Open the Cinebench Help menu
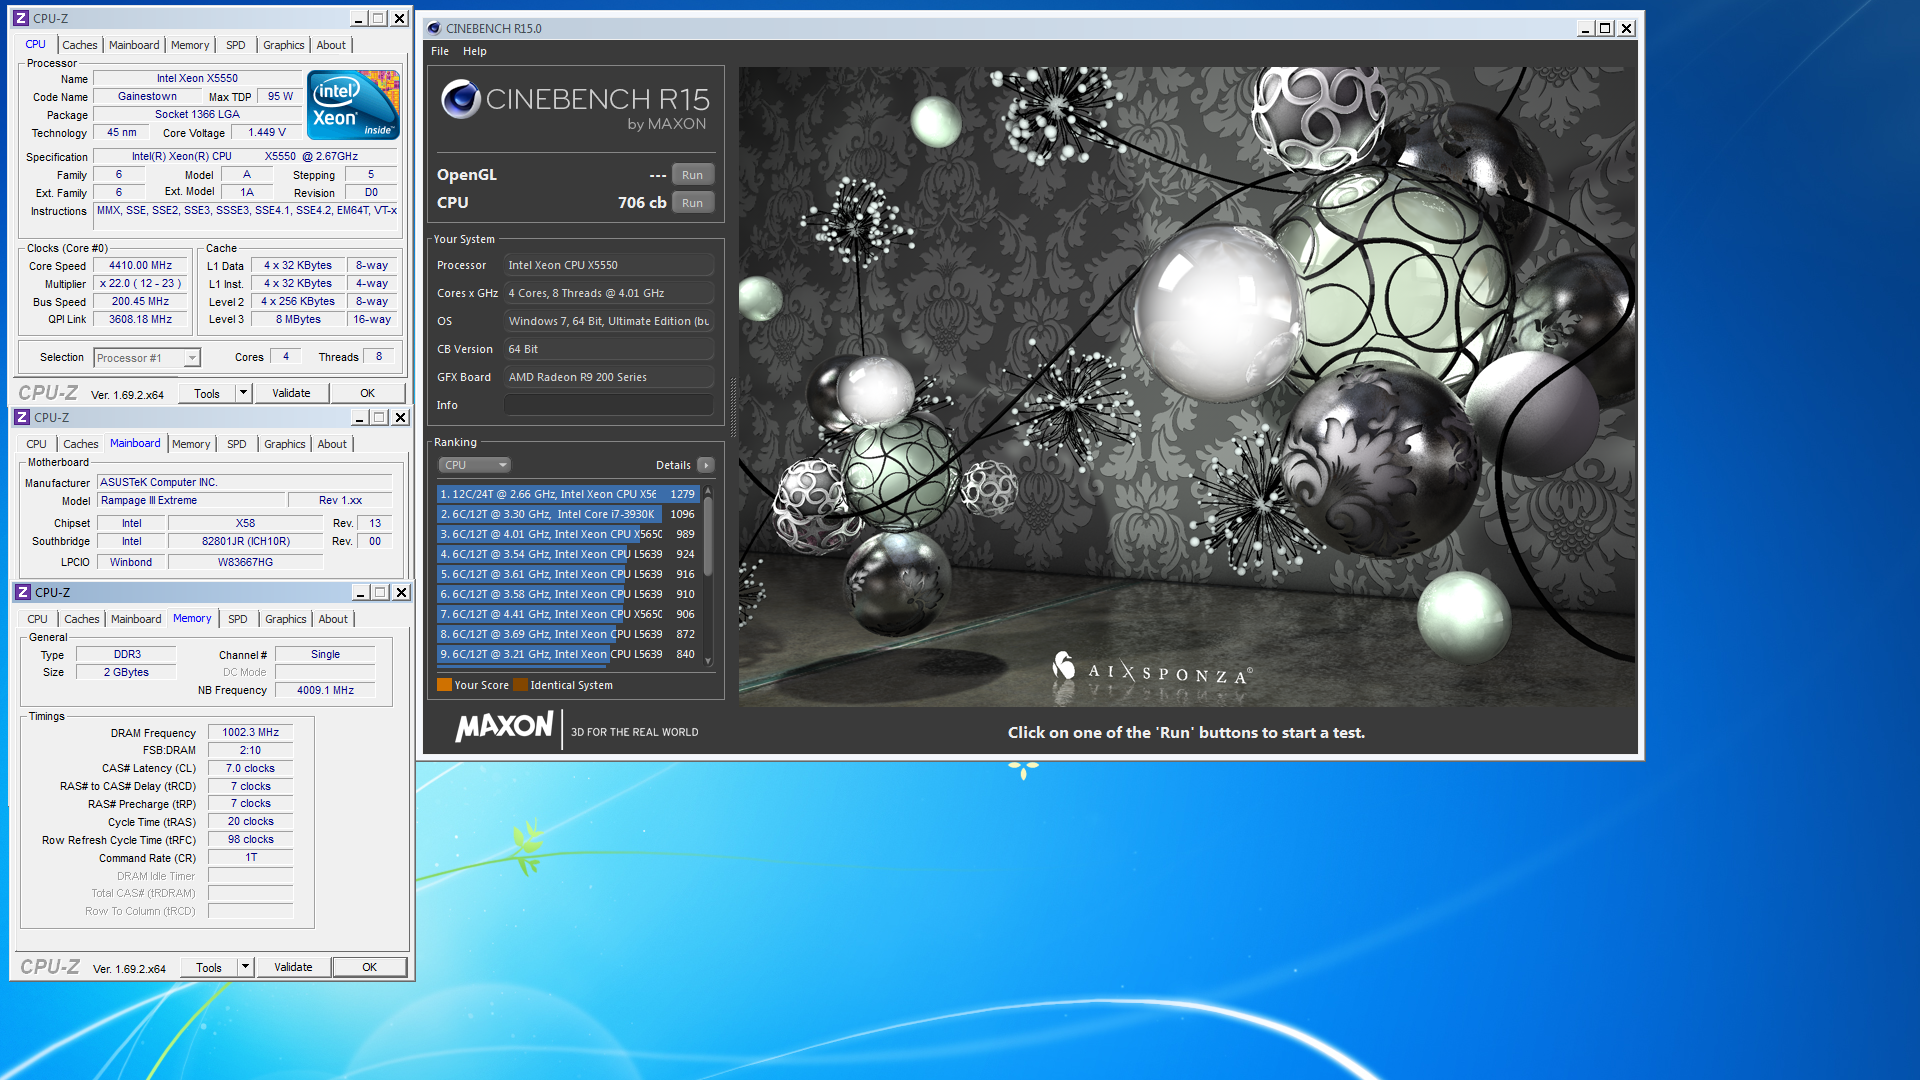The width and height of the screenshot is (1920, 1080). (474, 51)
